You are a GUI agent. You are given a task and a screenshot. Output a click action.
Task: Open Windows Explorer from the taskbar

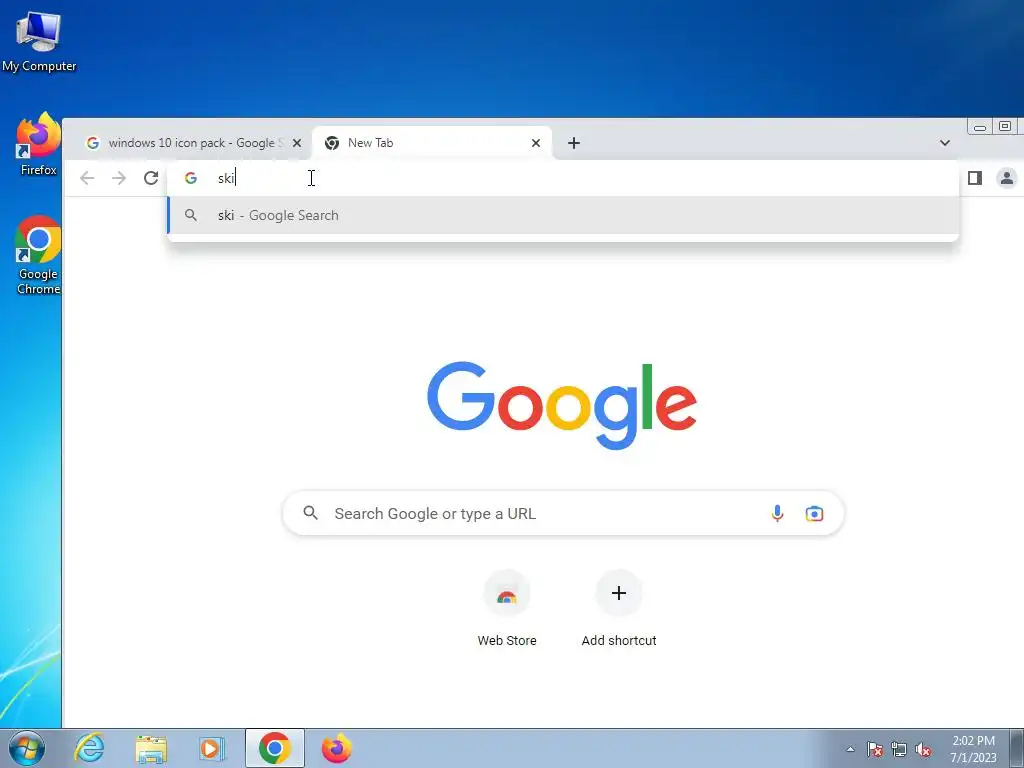click(151, 749)
